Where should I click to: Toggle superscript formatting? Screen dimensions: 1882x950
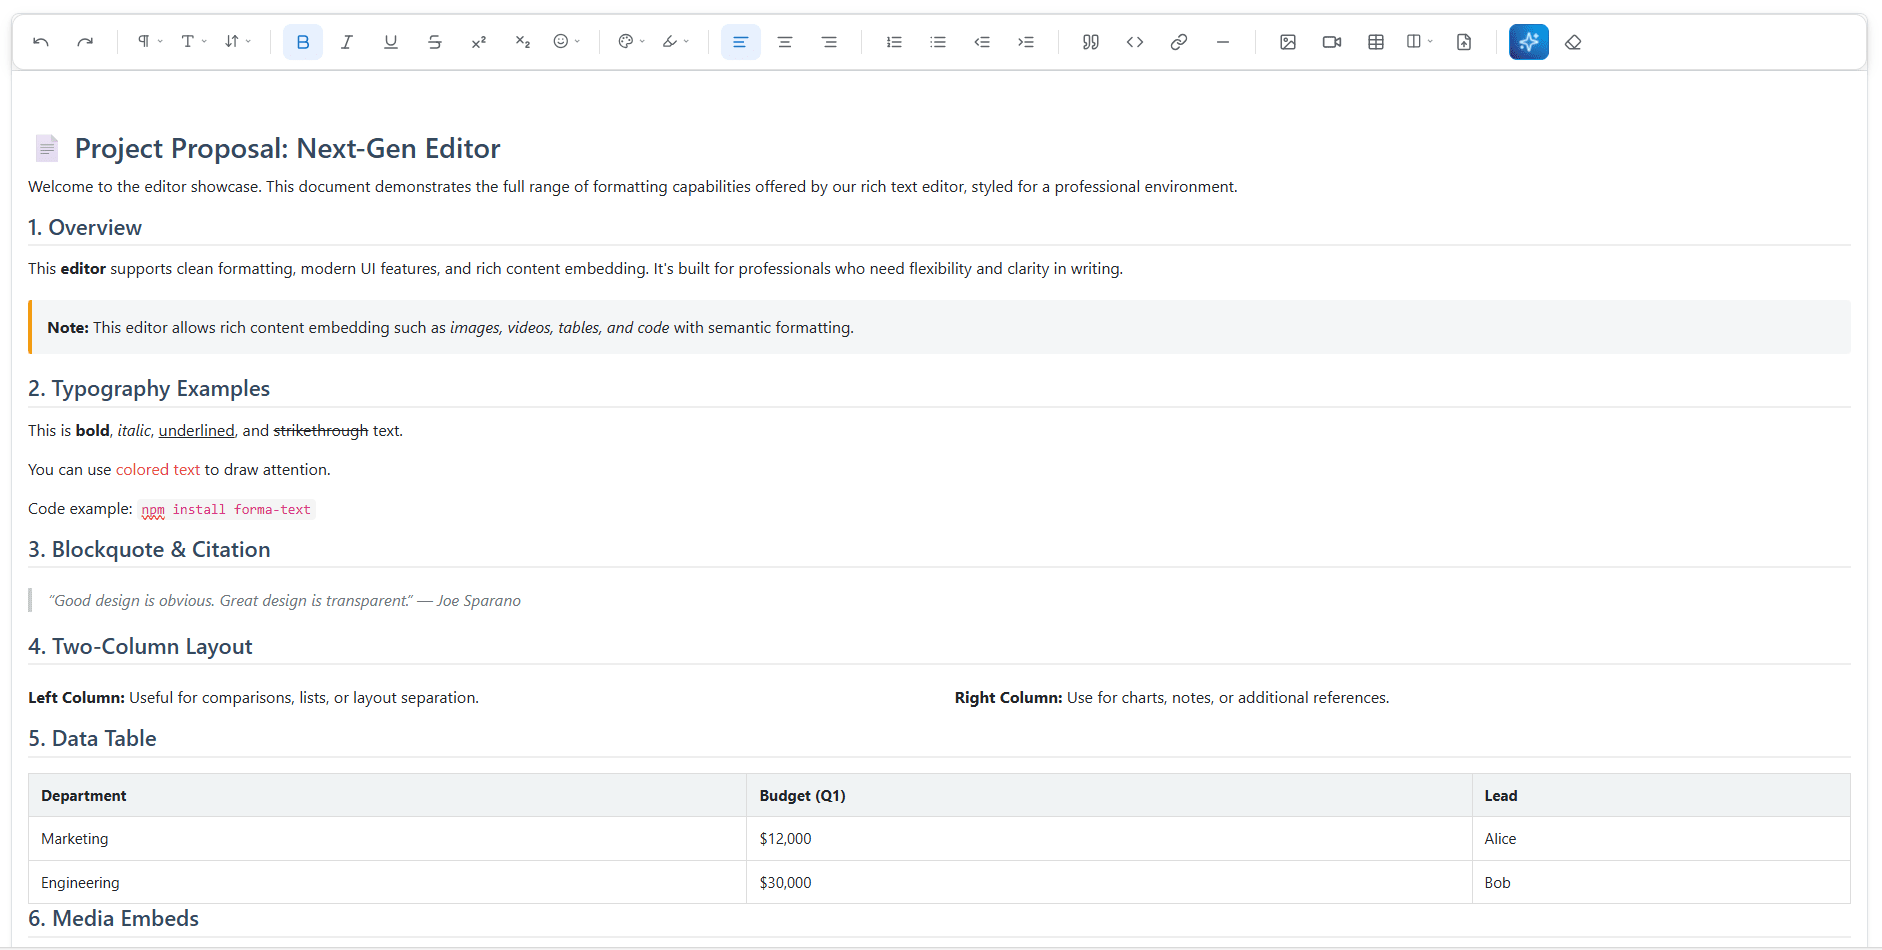click(479, 42)
